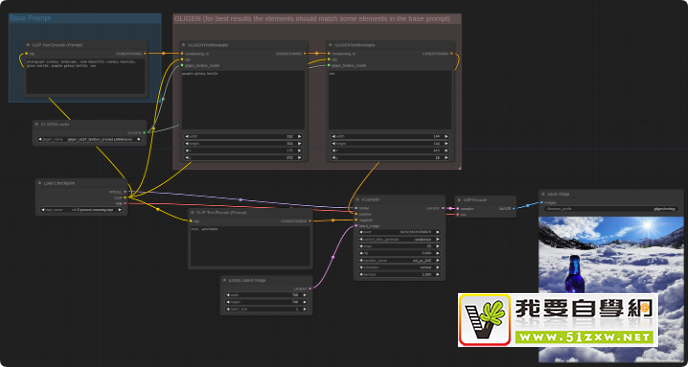This screenshot has height=367, width=688.
Task: Click the VAE Decode node collapse dot
Action: pos(459,200)
